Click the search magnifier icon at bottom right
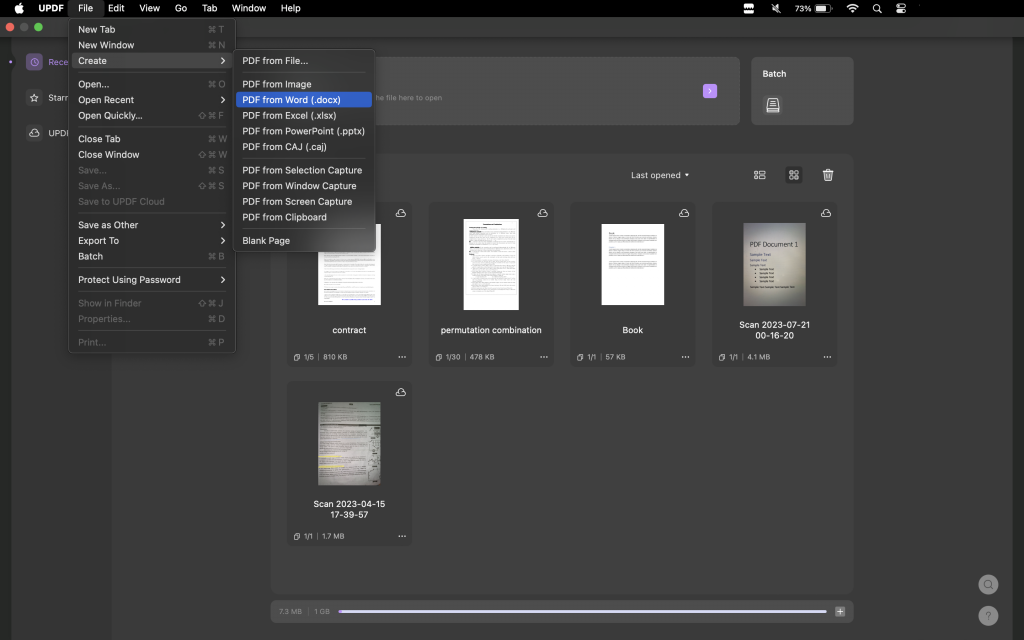Viewport: 1024px width, 640px height. click(988, 584)
